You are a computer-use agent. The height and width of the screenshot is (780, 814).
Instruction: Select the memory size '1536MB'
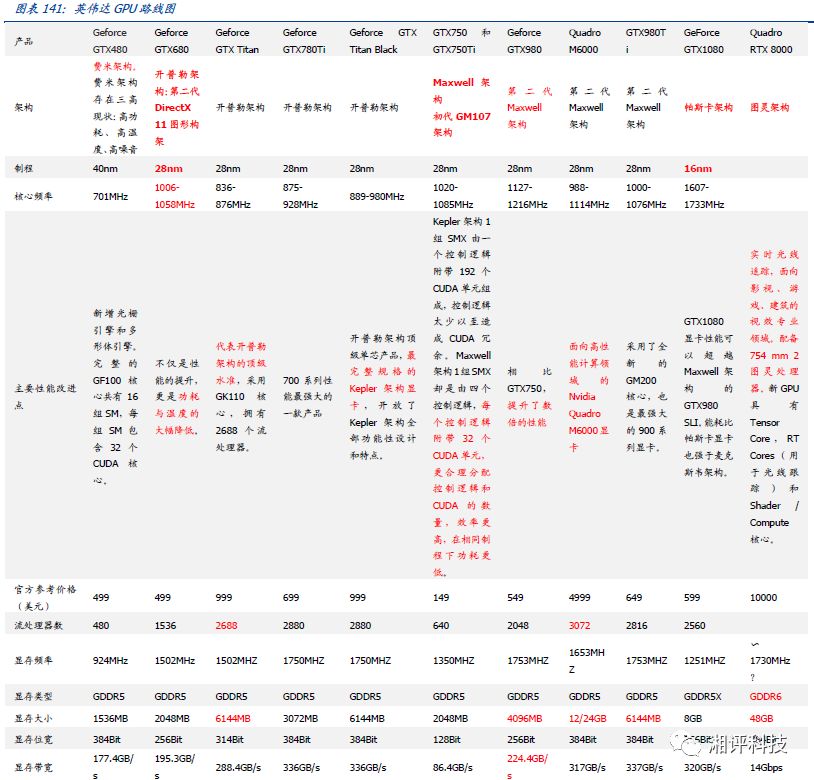111,719
